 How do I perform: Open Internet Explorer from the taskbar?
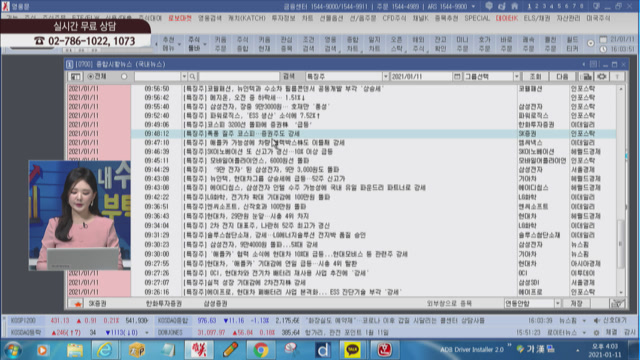click(105, 349)
